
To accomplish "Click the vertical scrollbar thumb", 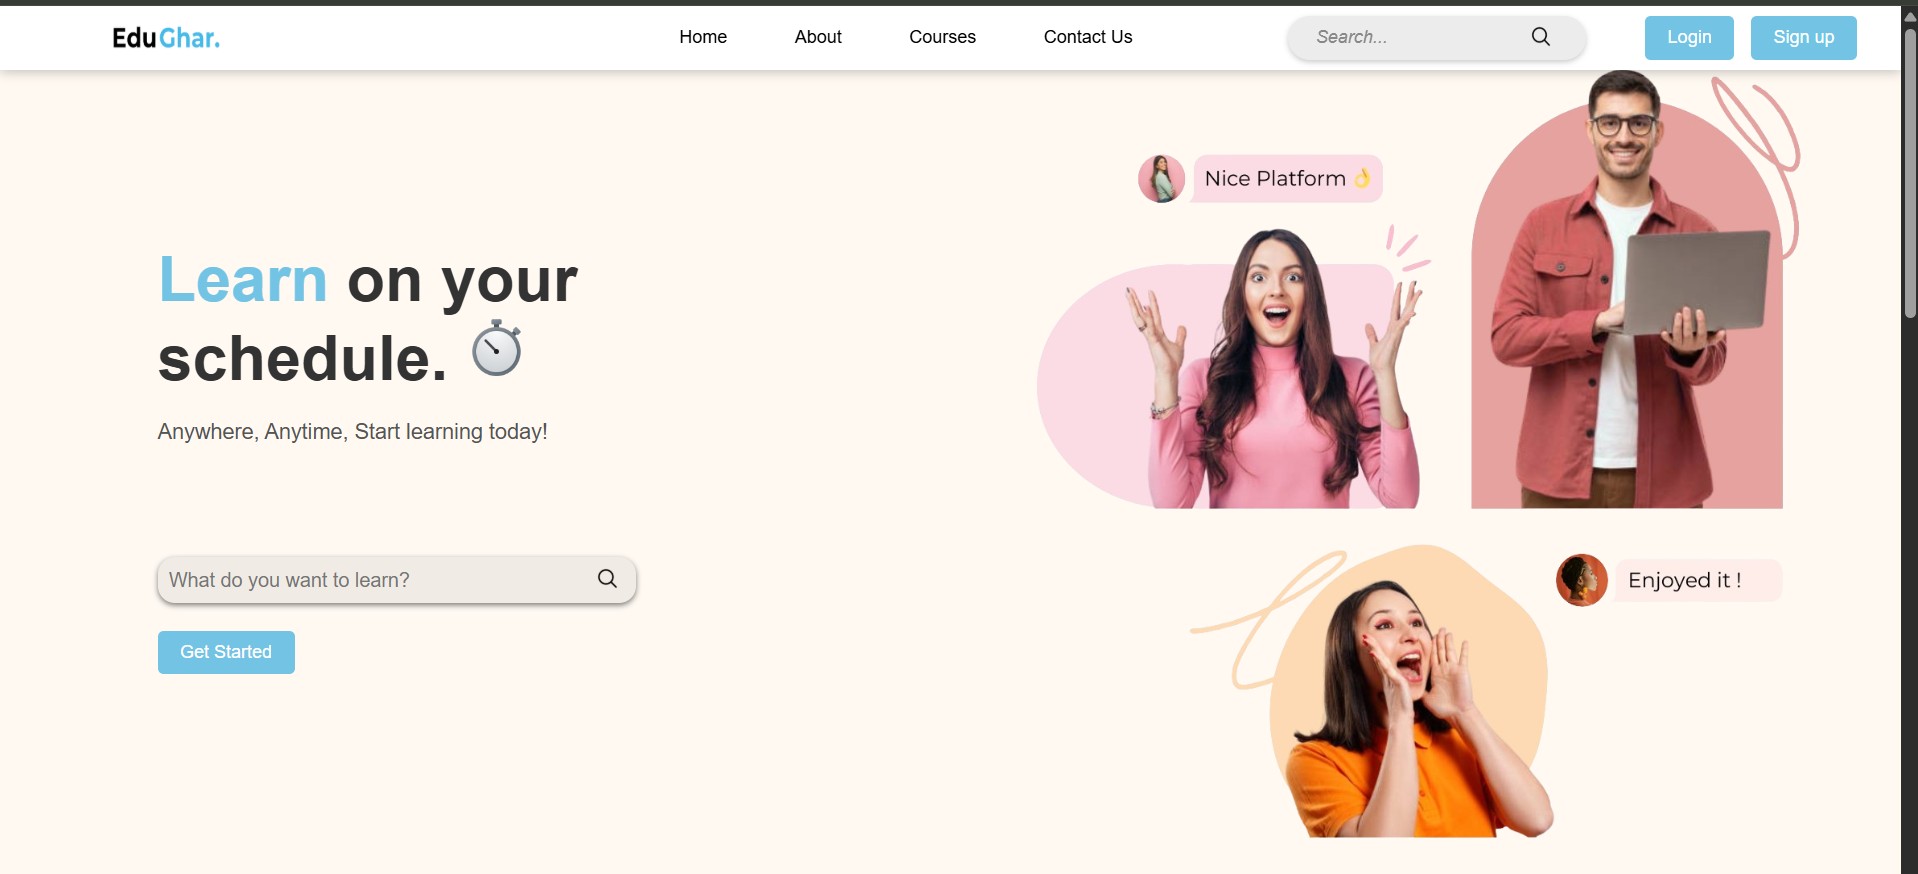I will [1909, 170].
